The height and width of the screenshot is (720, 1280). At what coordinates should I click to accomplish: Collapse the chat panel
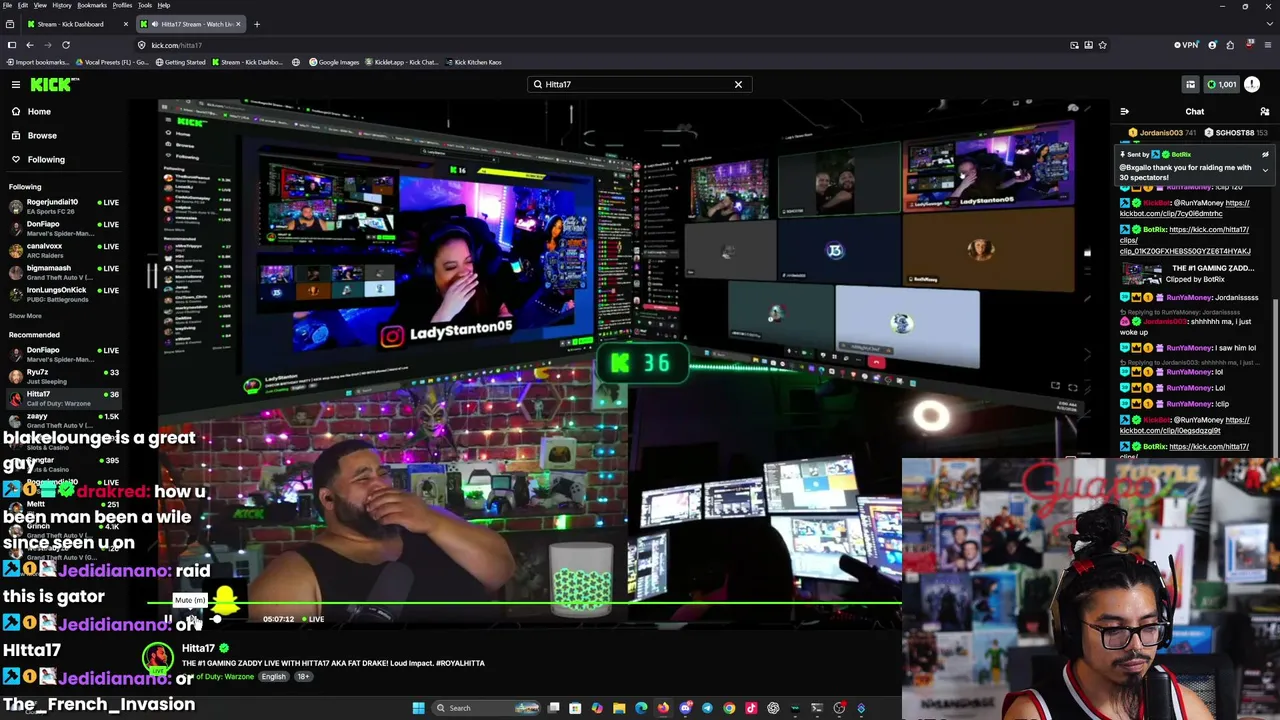[x=1124, y=112]
